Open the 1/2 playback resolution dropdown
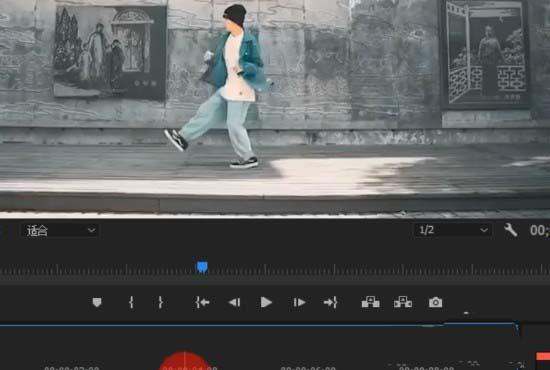Image resolution: width=550 pixels, height=370 pixels. coord(452,230)
